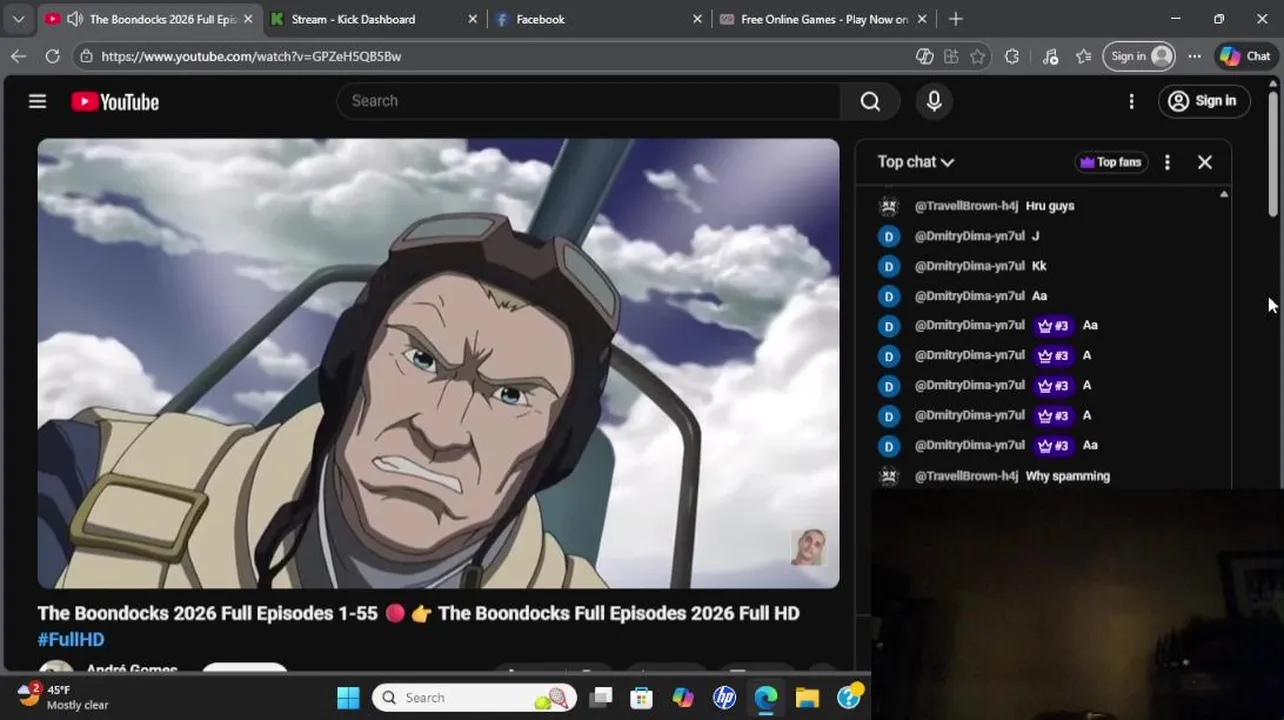This screenshot has width=1284, height=720.
Task: Click the 'Why spamming' chat message
Action: pos(1068,476)
